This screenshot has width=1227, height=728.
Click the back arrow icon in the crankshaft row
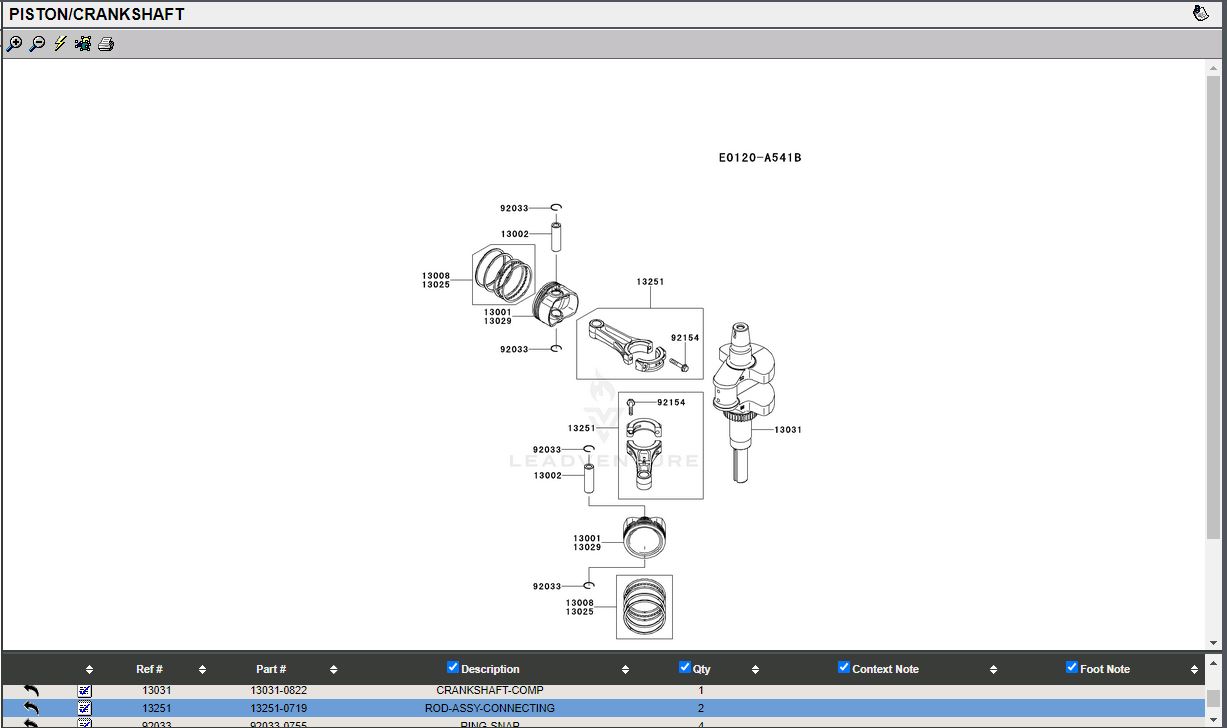[31, 690]
